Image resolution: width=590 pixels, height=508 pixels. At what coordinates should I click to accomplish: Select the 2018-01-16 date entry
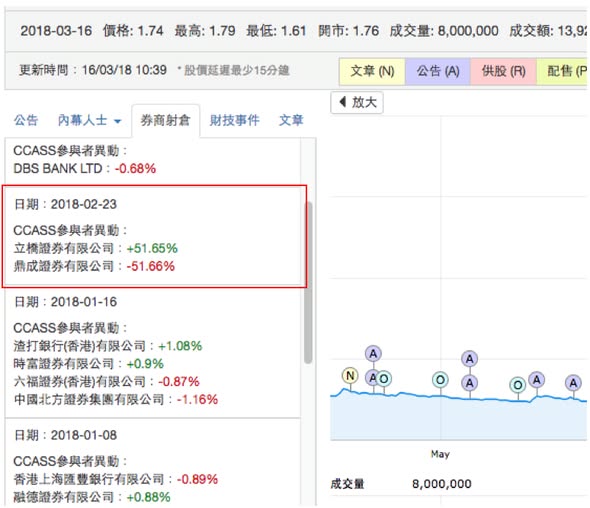65,302
